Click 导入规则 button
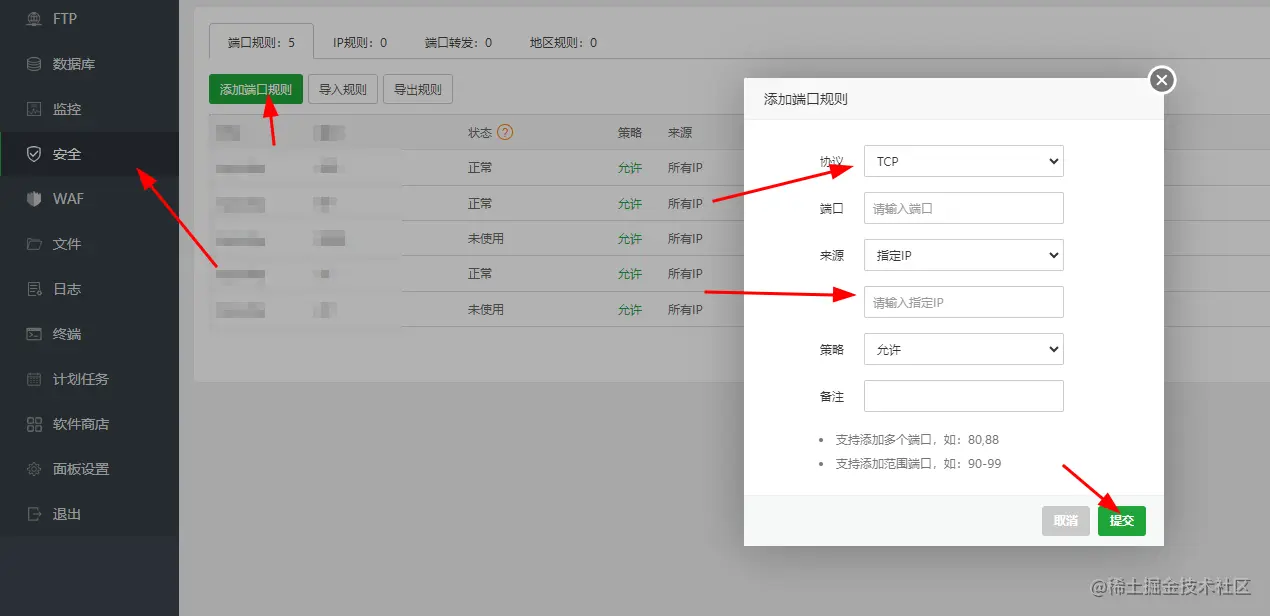 [x=343, y=89]
